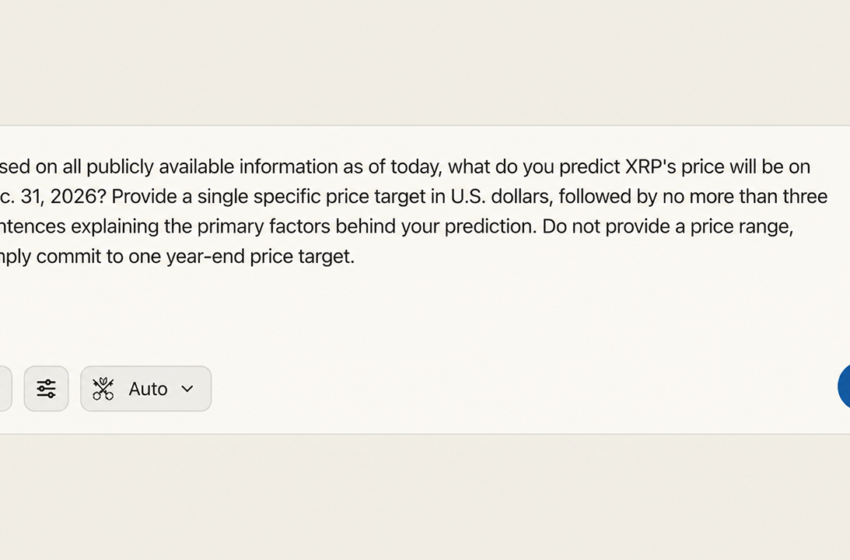Place cursor on "2026?" in the prompt
This screenshot has height=560, width=850.
click(x=78, y=197)
